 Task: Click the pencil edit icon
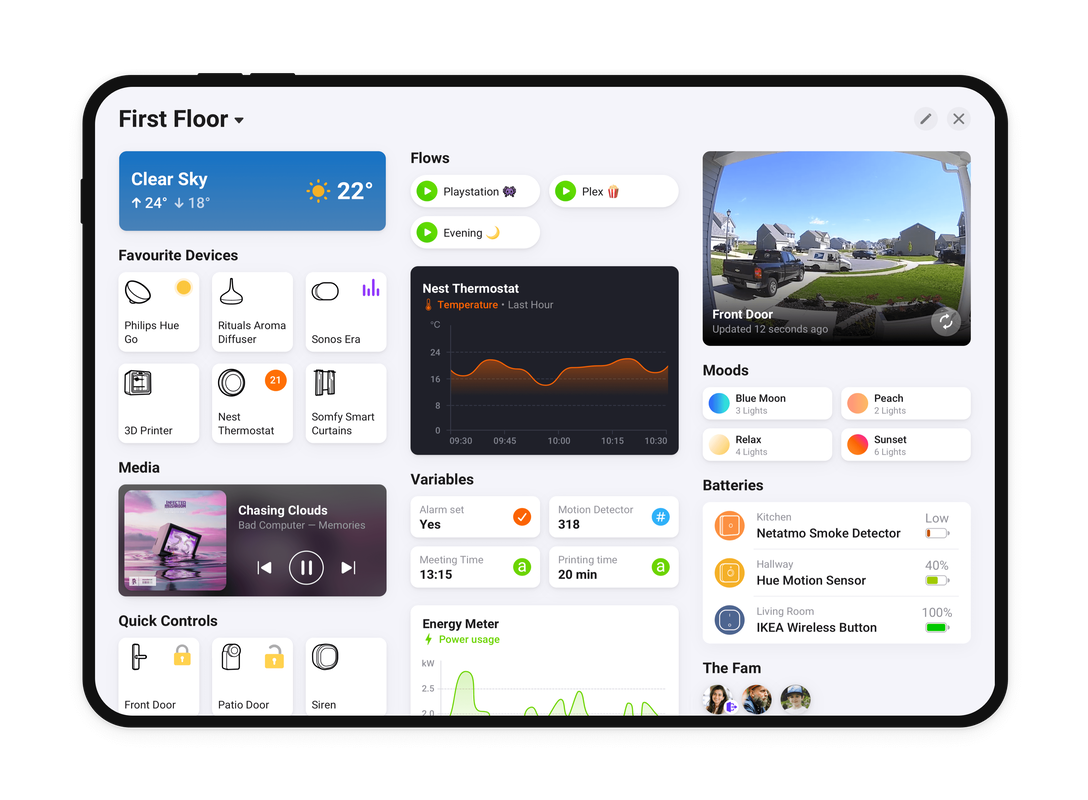coord(926,119)
